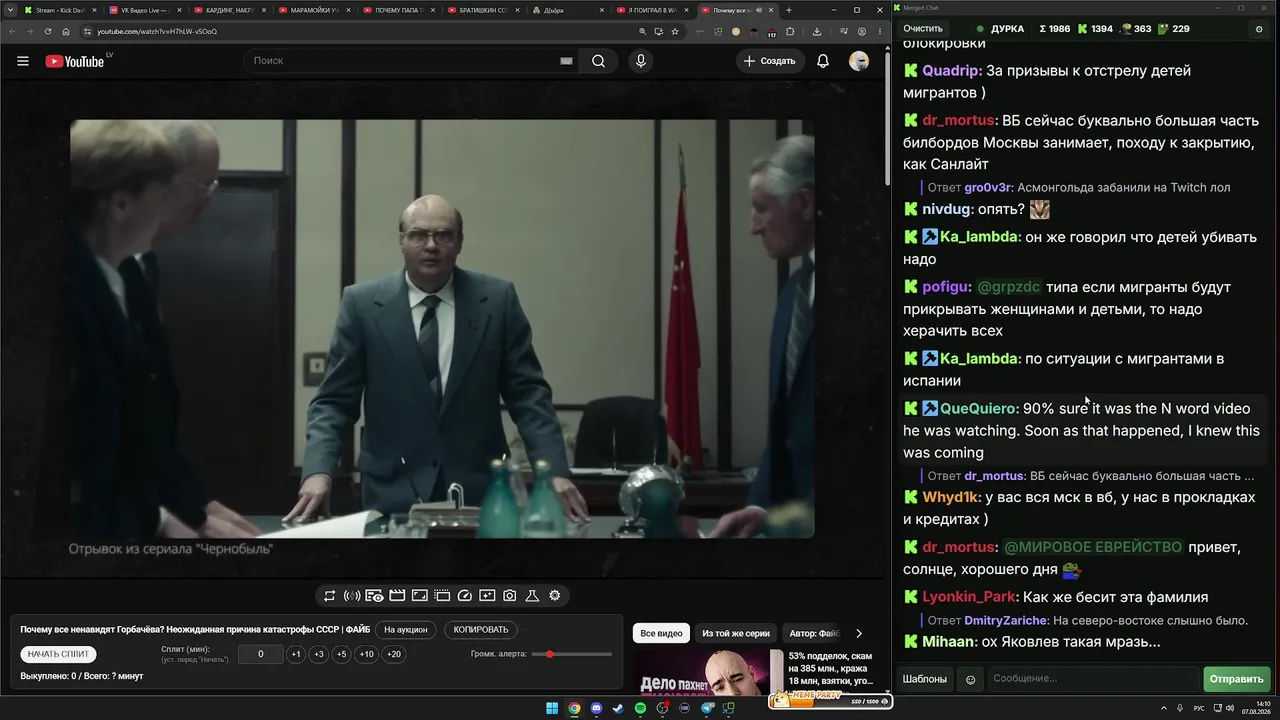Add +5 minutes to split
Image resolution: width=1280 pixels, height=720 pixels.
click(x=342, y=654)
